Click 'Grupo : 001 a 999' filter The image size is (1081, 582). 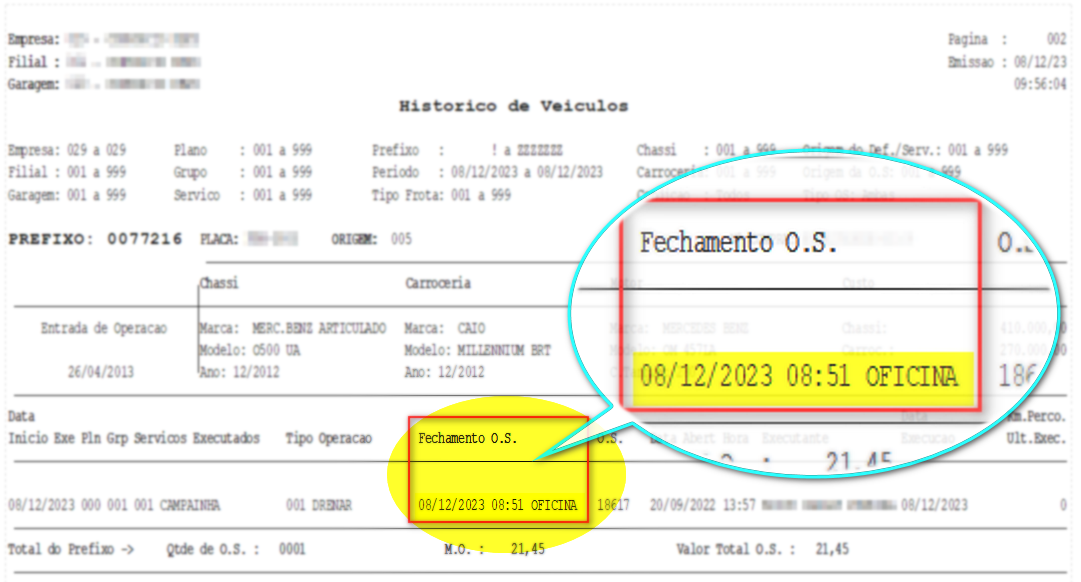[x=243, y=172]
